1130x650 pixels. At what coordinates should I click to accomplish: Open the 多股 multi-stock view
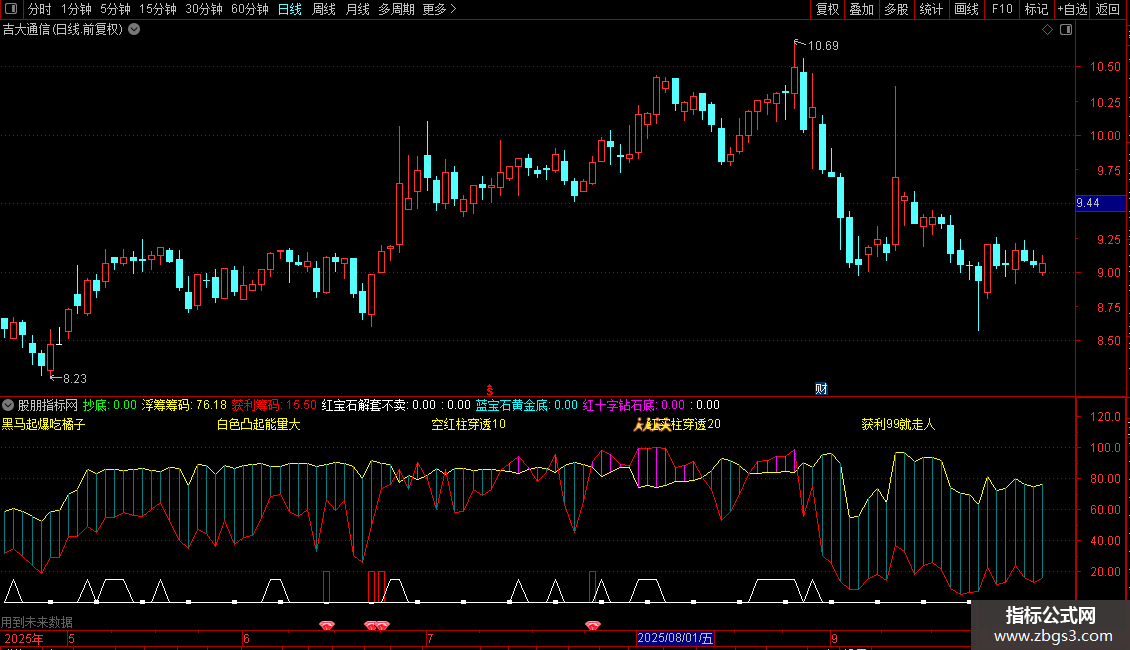[896, 9]
